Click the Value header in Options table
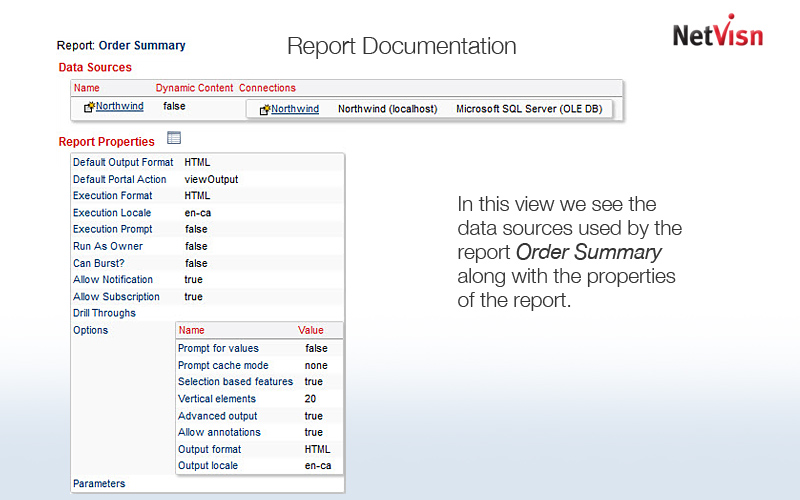This screenshot has height=500, width=800. (x=311, y=330)
